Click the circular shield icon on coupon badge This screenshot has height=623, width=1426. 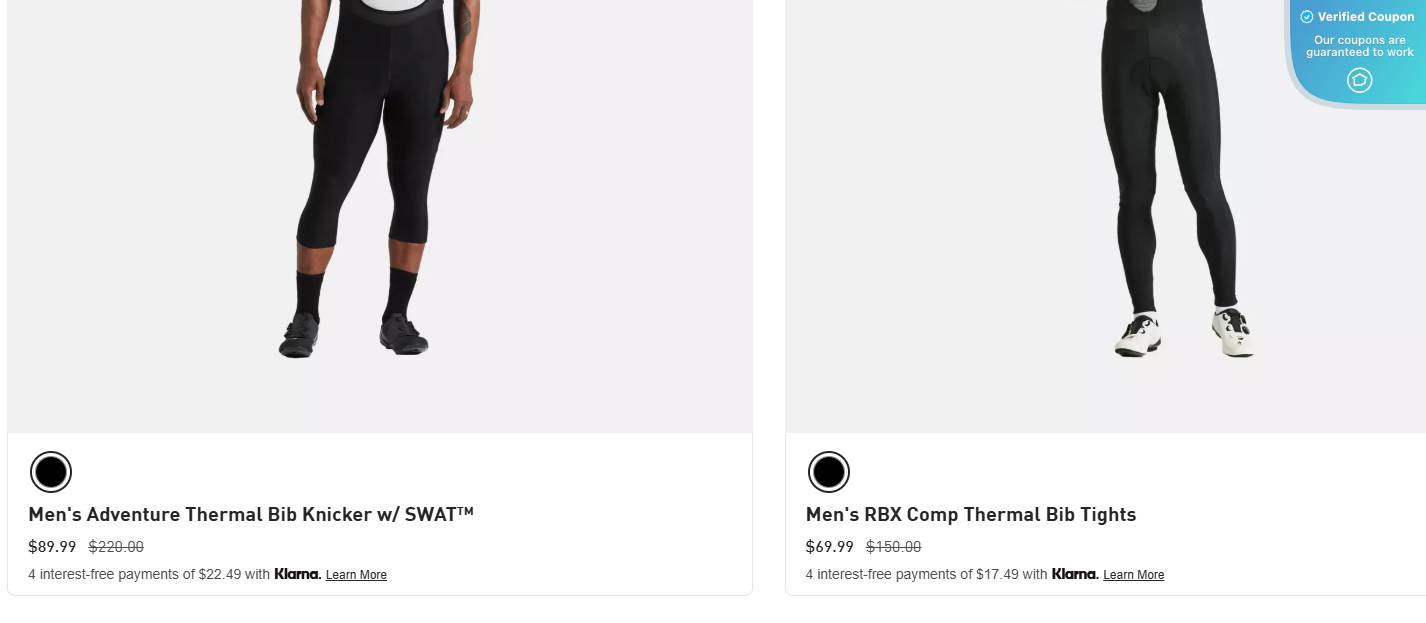click(x=1359, y=80)
